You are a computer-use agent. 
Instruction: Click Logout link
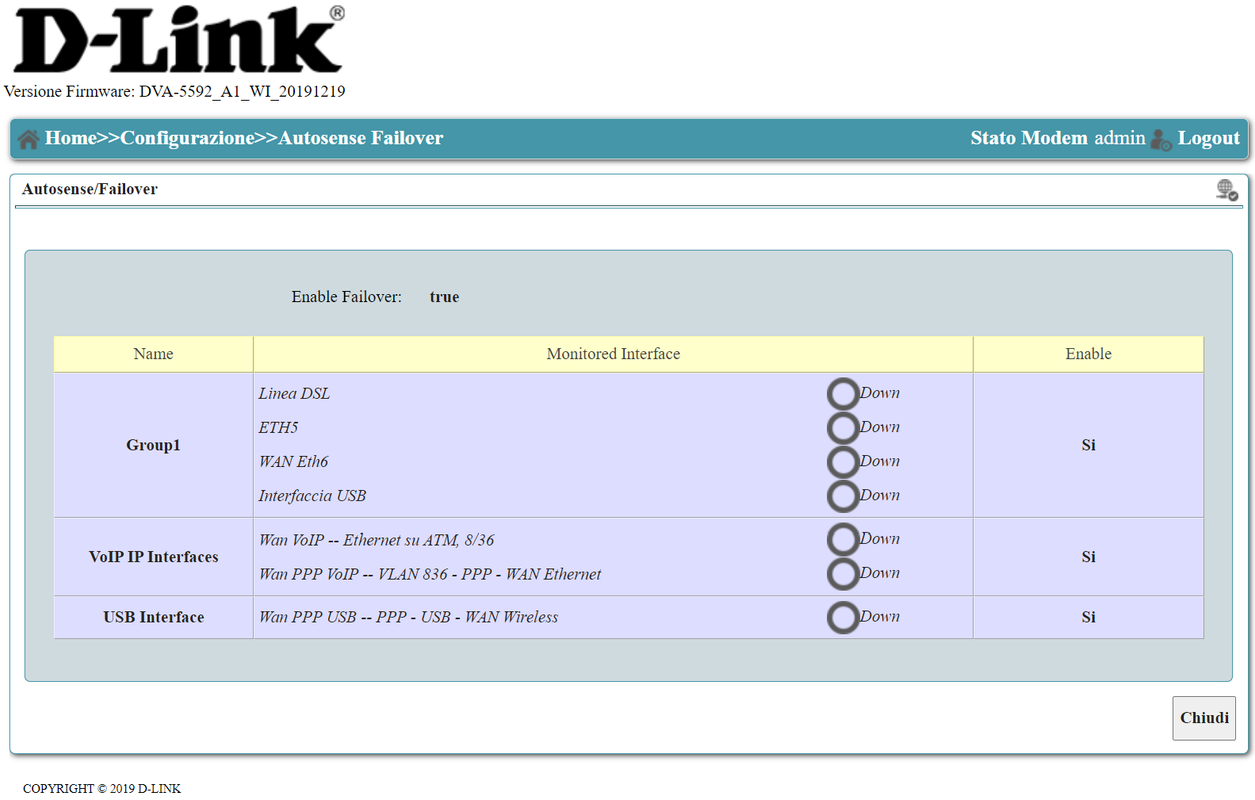click(x=1208, y=138)
